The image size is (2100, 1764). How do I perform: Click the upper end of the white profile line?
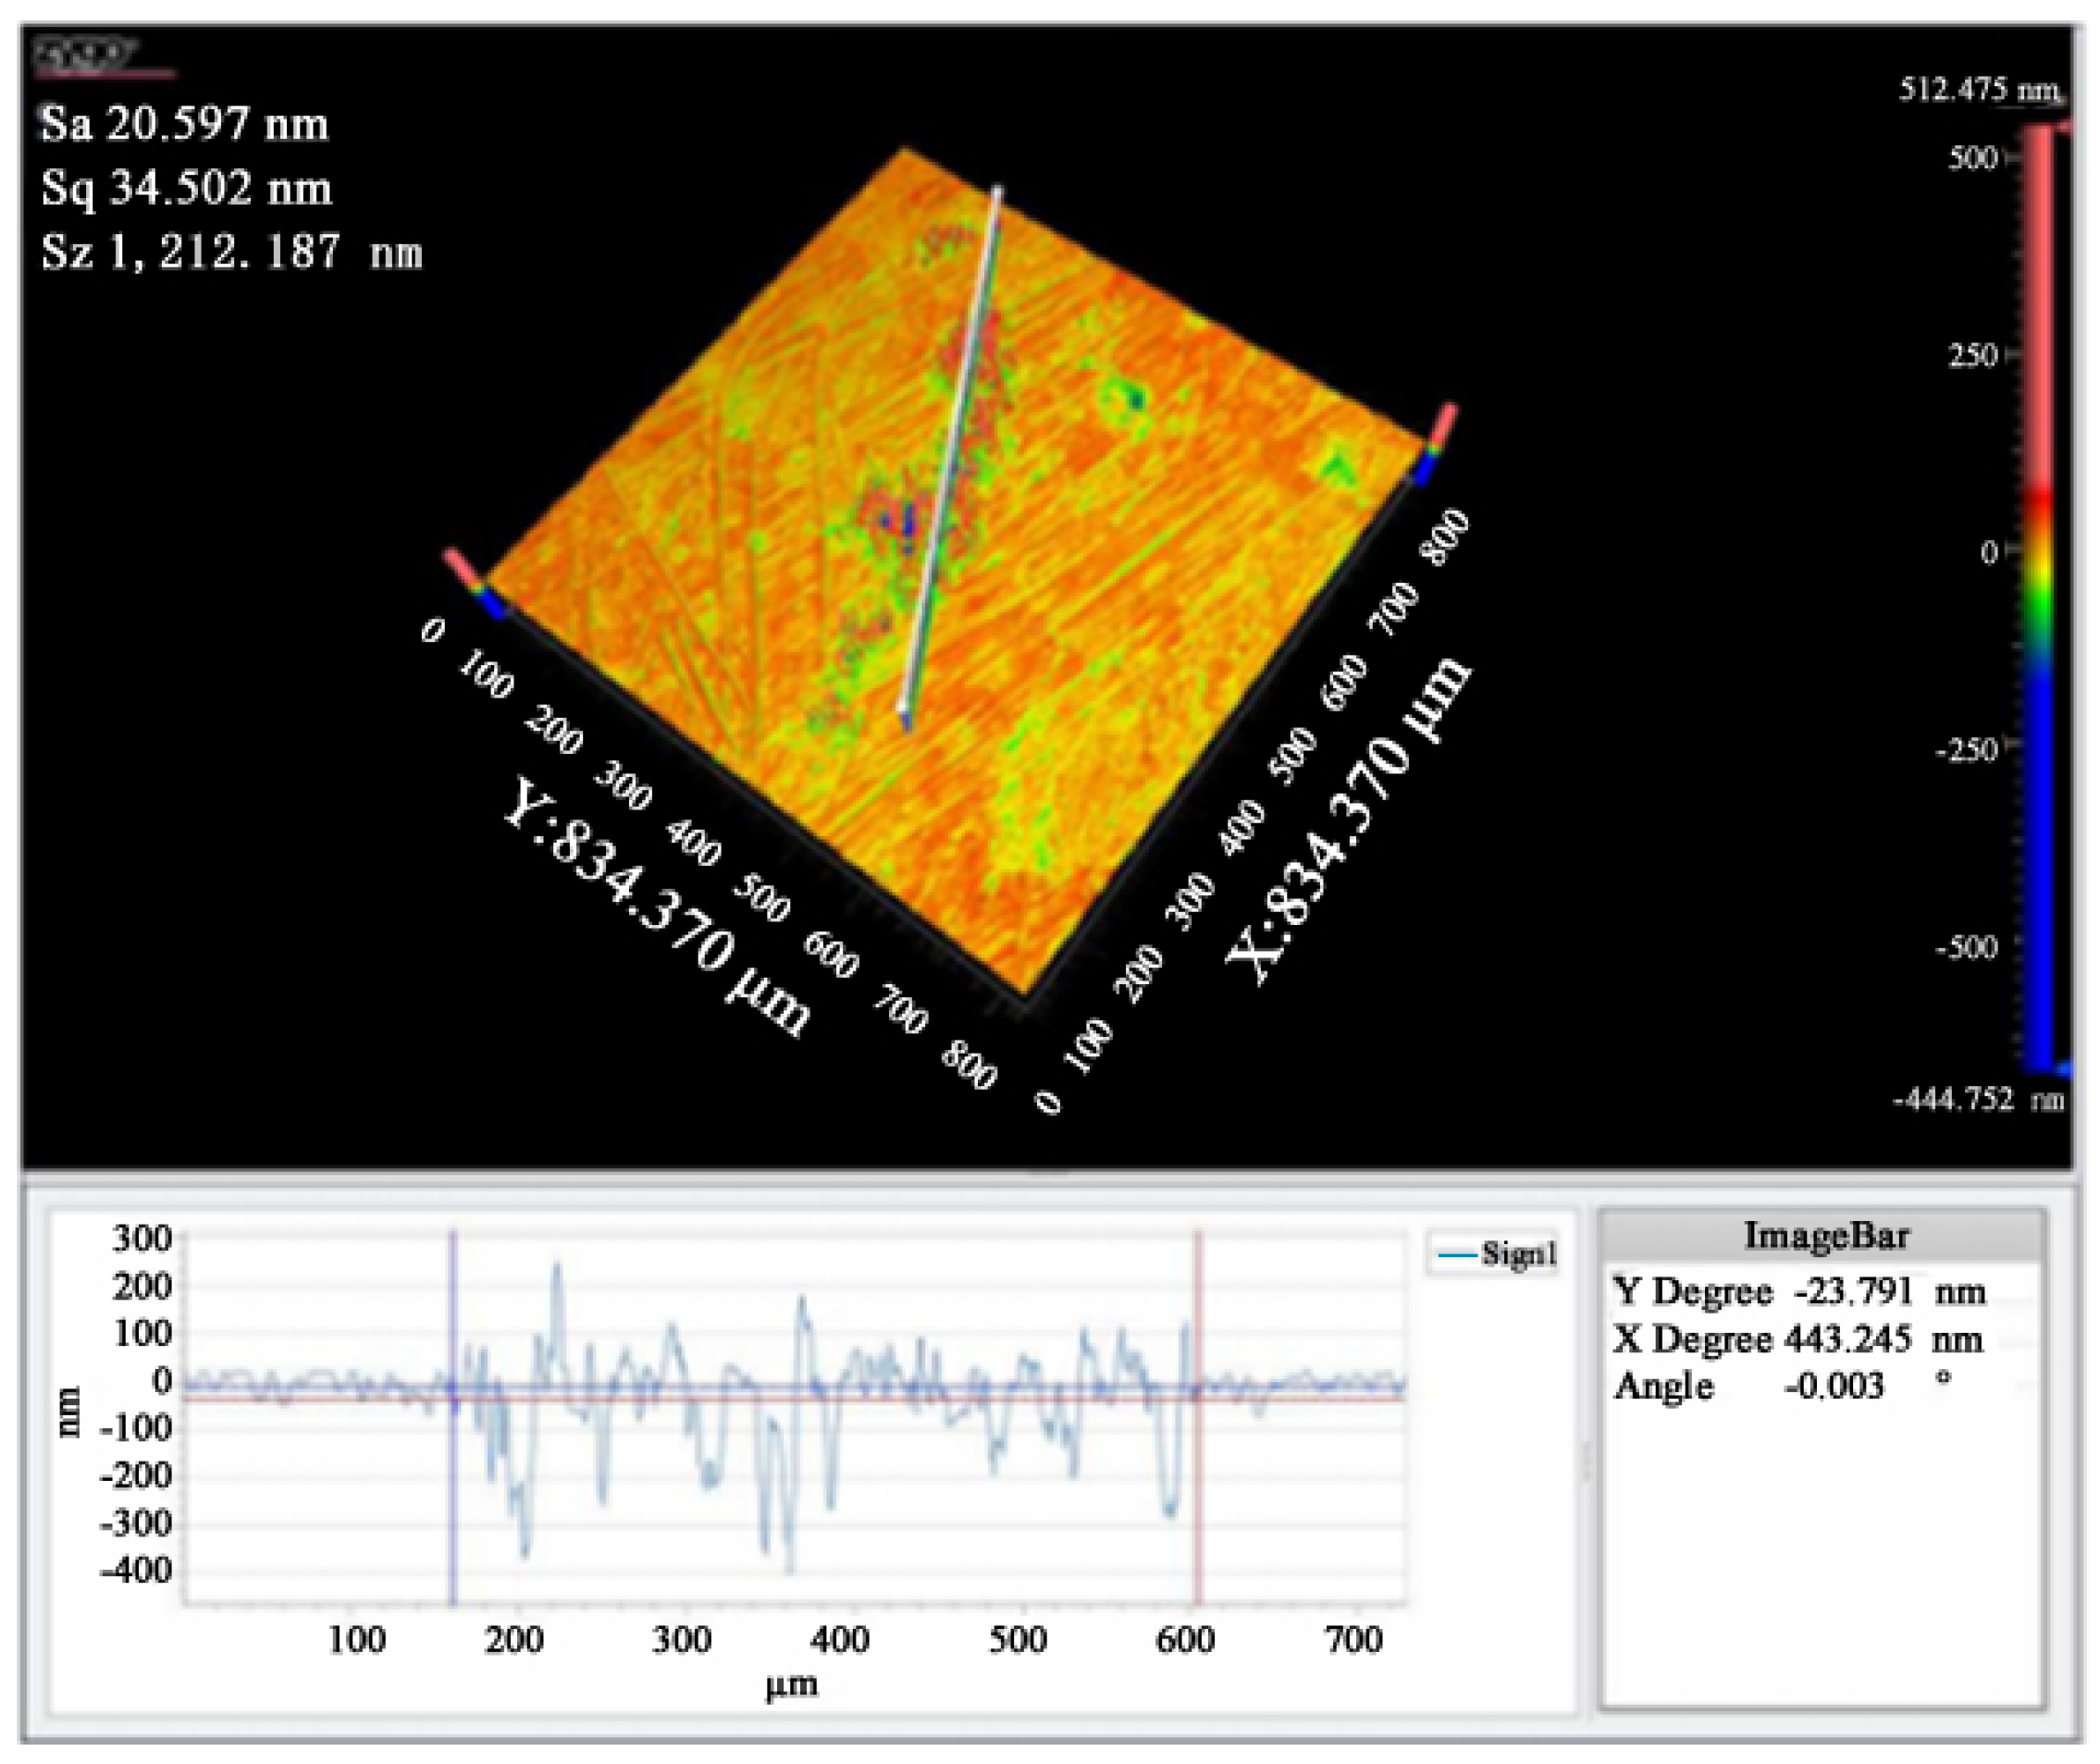tap(996, 190)
